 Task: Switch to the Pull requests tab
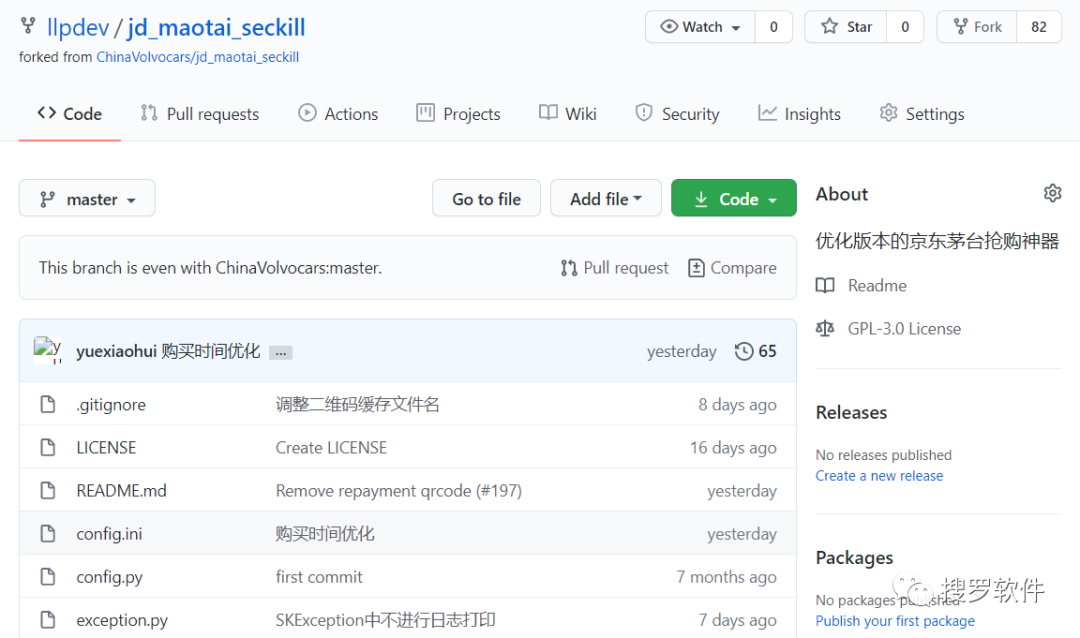(200, 114)
